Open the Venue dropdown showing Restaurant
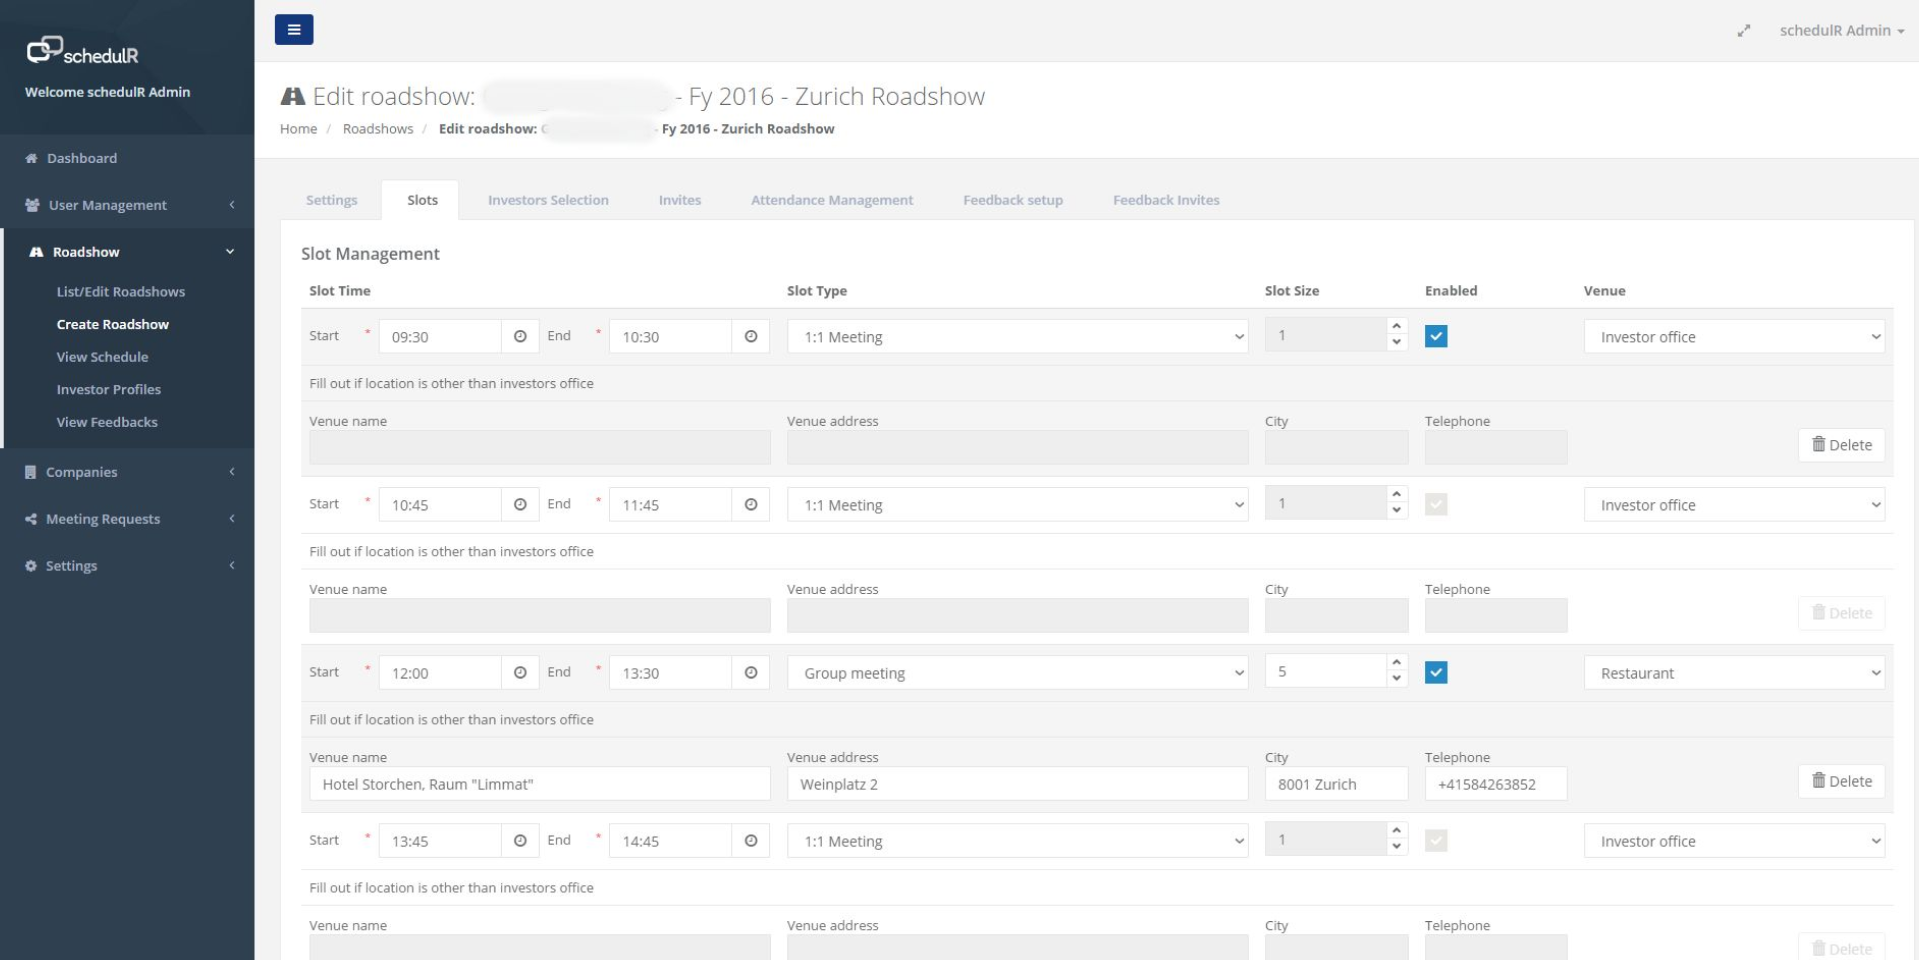Screen dimensions: 1919x960 [1734, 673]
